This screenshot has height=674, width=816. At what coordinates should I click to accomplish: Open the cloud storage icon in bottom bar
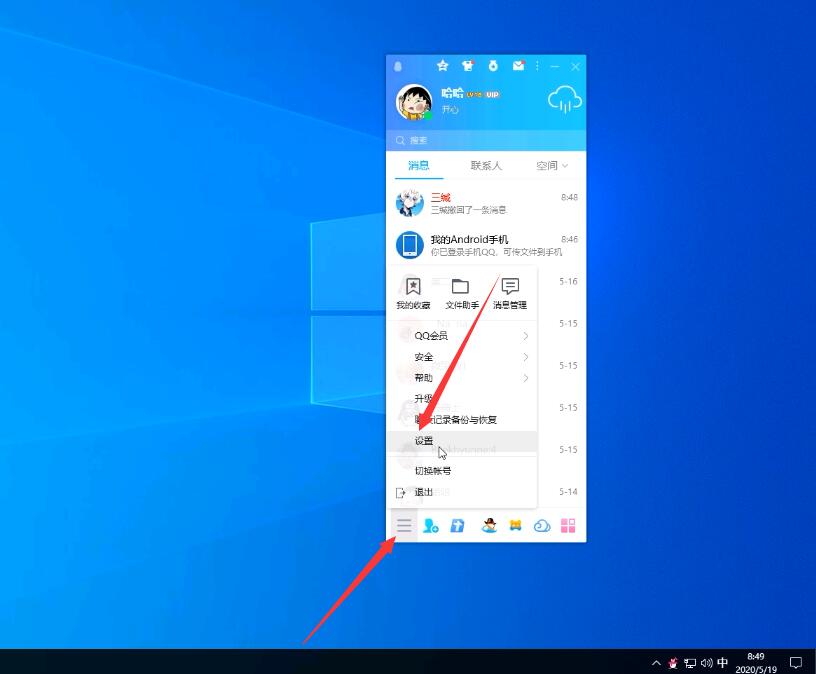(542, 526)
